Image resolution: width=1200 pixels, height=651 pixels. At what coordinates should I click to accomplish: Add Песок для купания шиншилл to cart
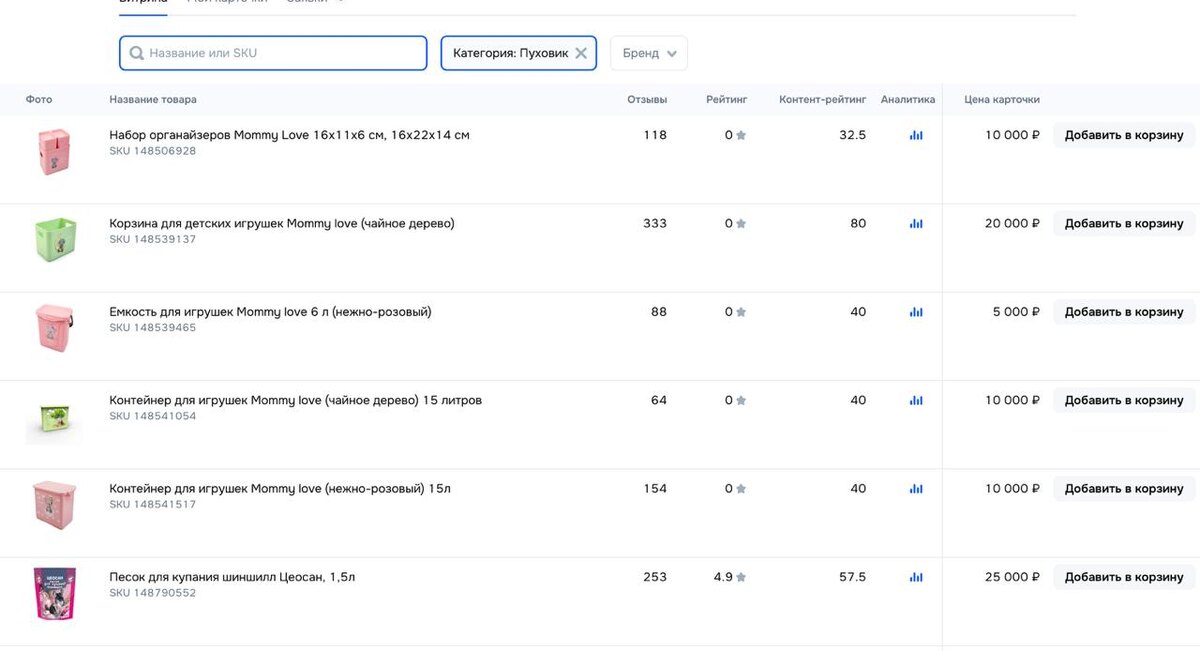(1124, 577)
